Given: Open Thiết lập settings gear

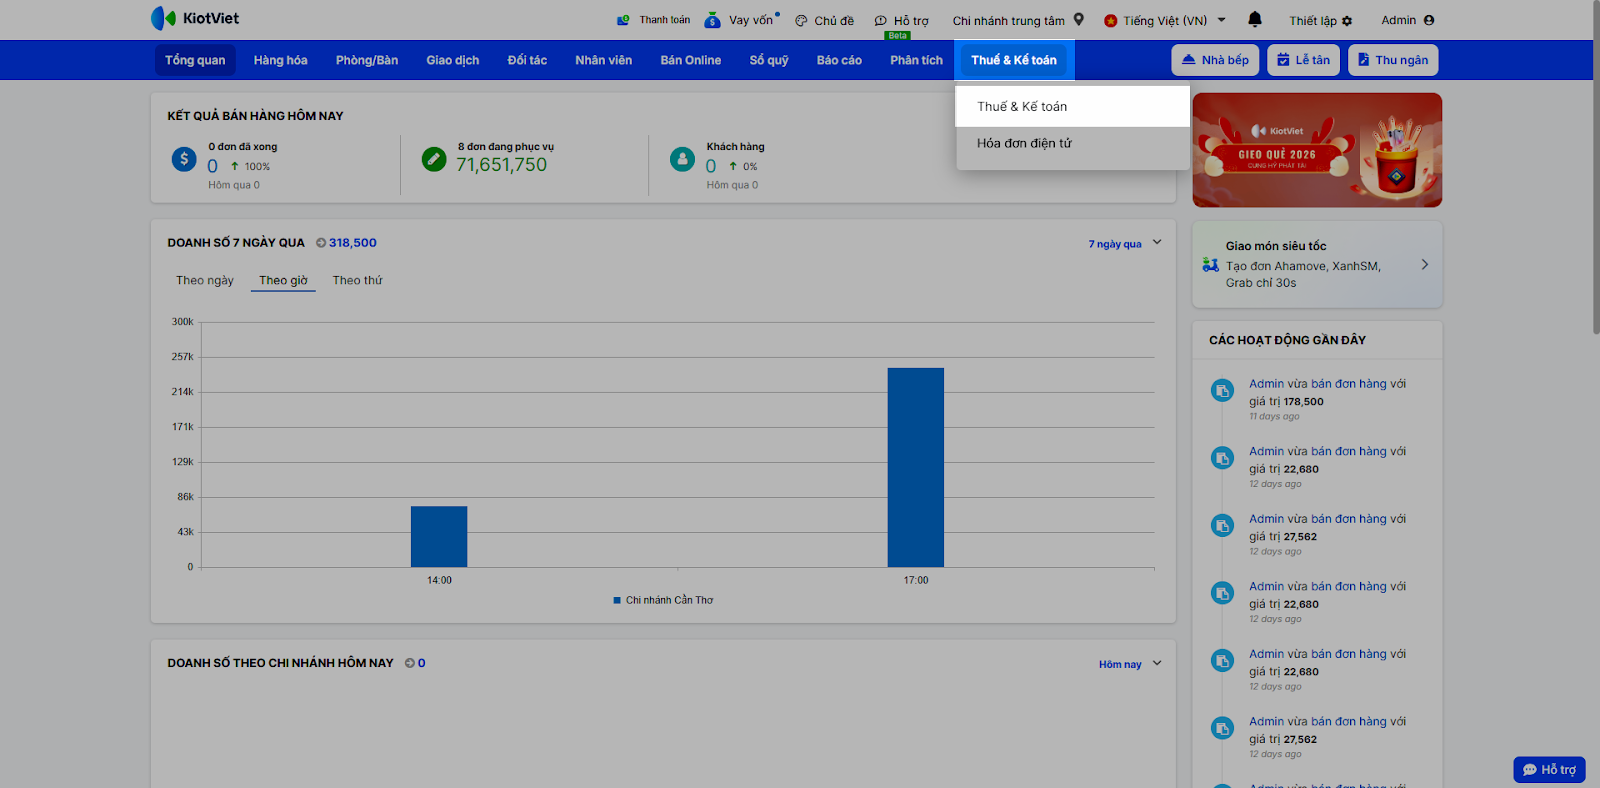Looking at the screenshot, I should 1347,21.
